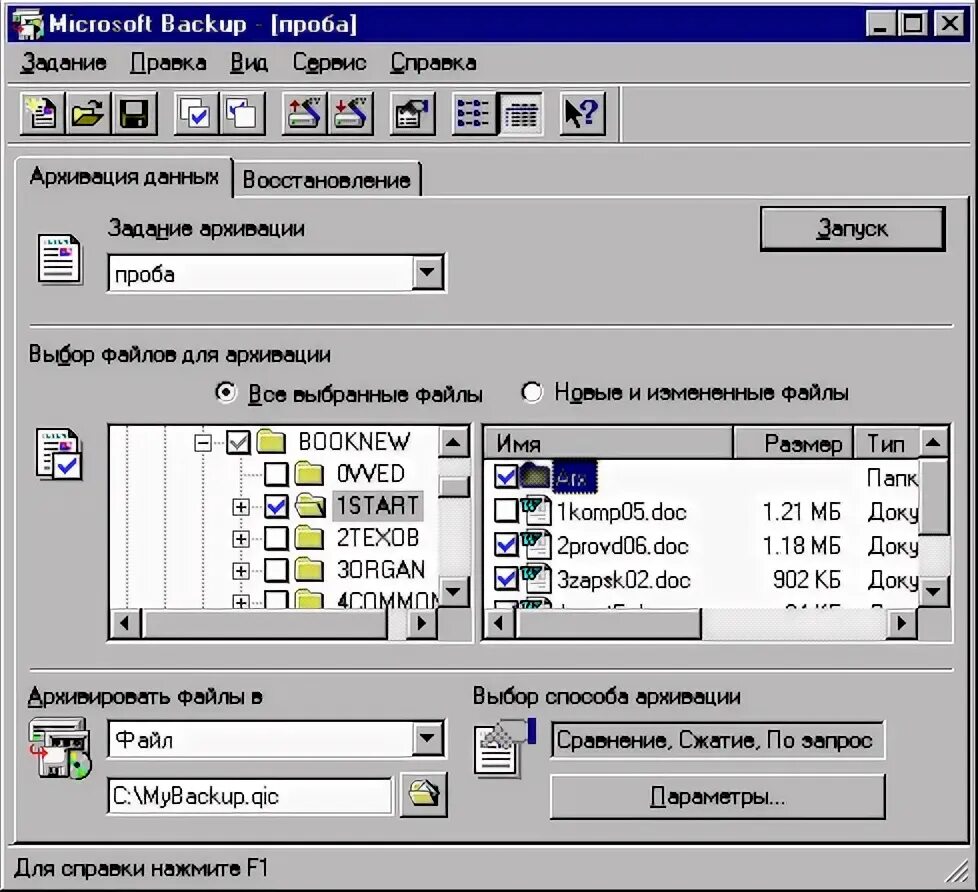Click the BOOKNEW folder icon
Image resolution: width=978 pixels, height=892 pixels.
coord(271,442)
